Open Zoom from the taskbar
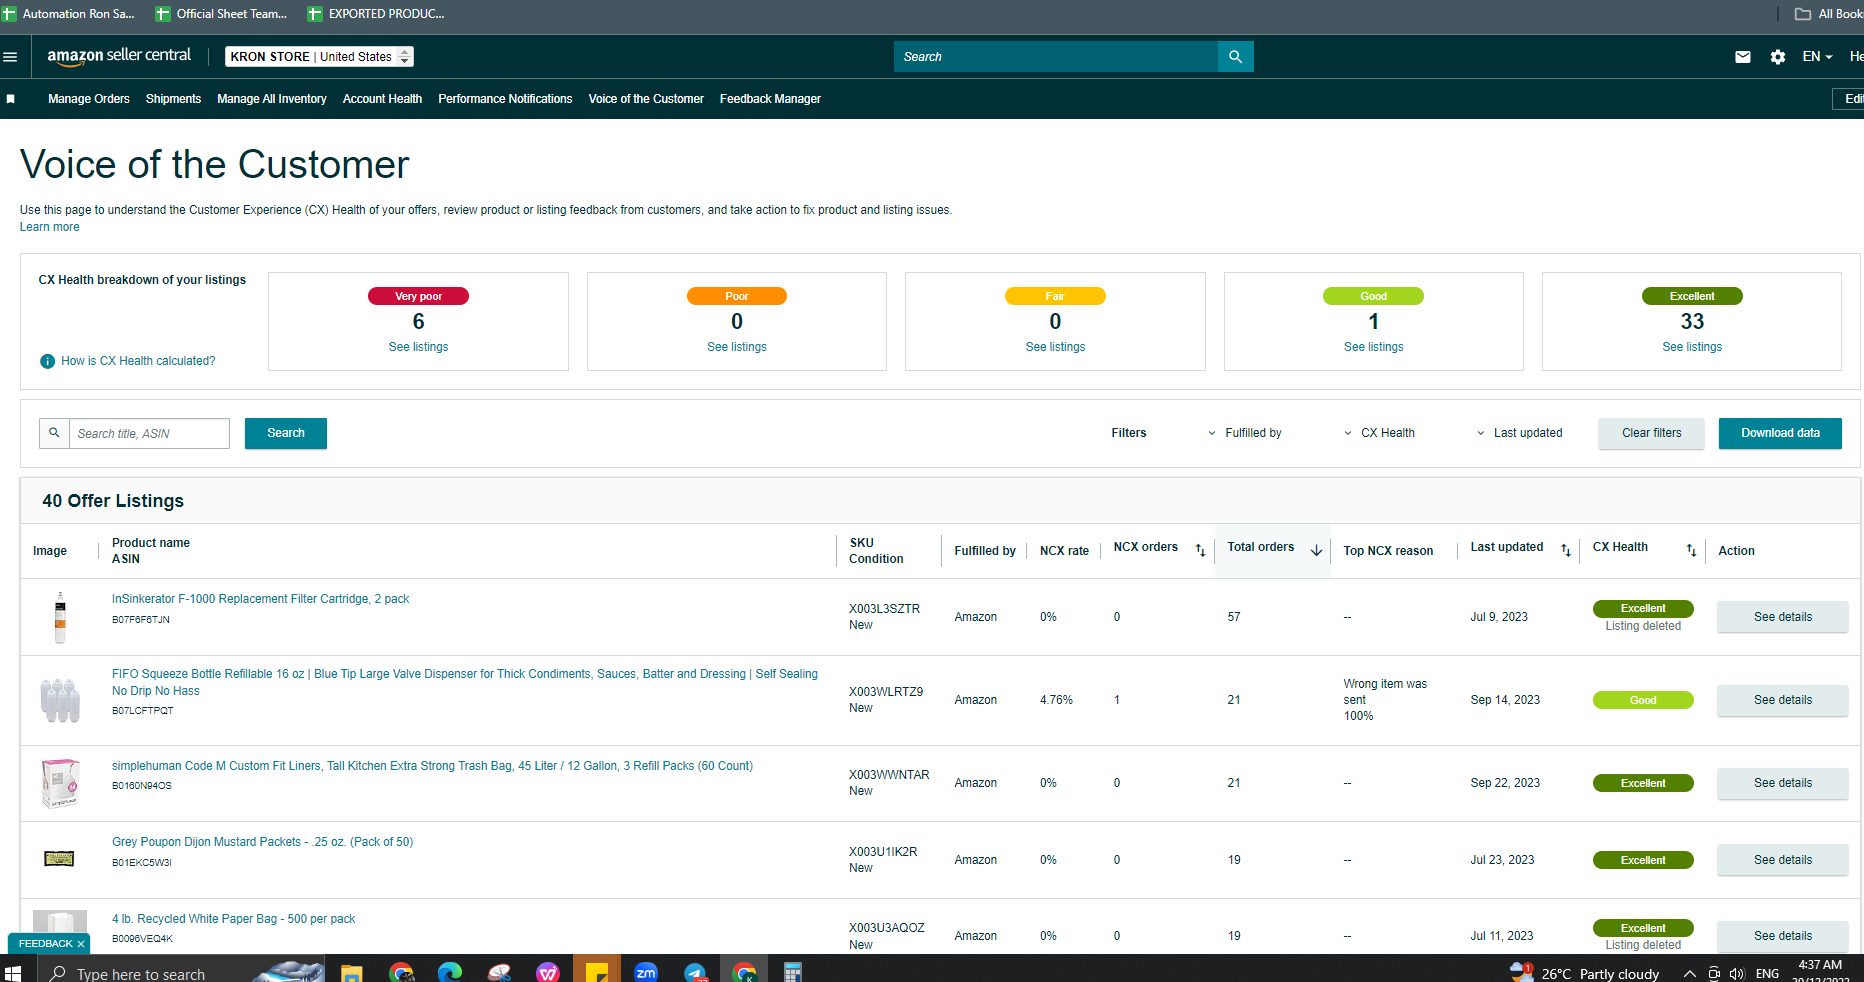 pyautogui.click(x=646, y=973)
